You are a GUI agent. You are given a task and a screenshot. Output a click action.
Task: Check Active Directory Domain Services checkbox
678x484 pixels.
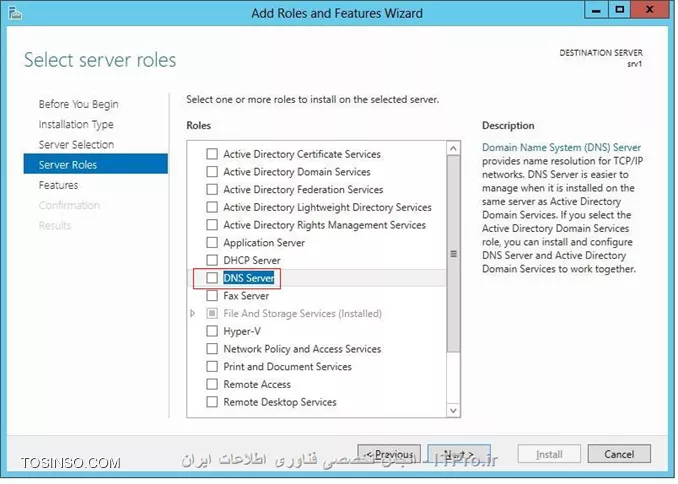[212, 172]
